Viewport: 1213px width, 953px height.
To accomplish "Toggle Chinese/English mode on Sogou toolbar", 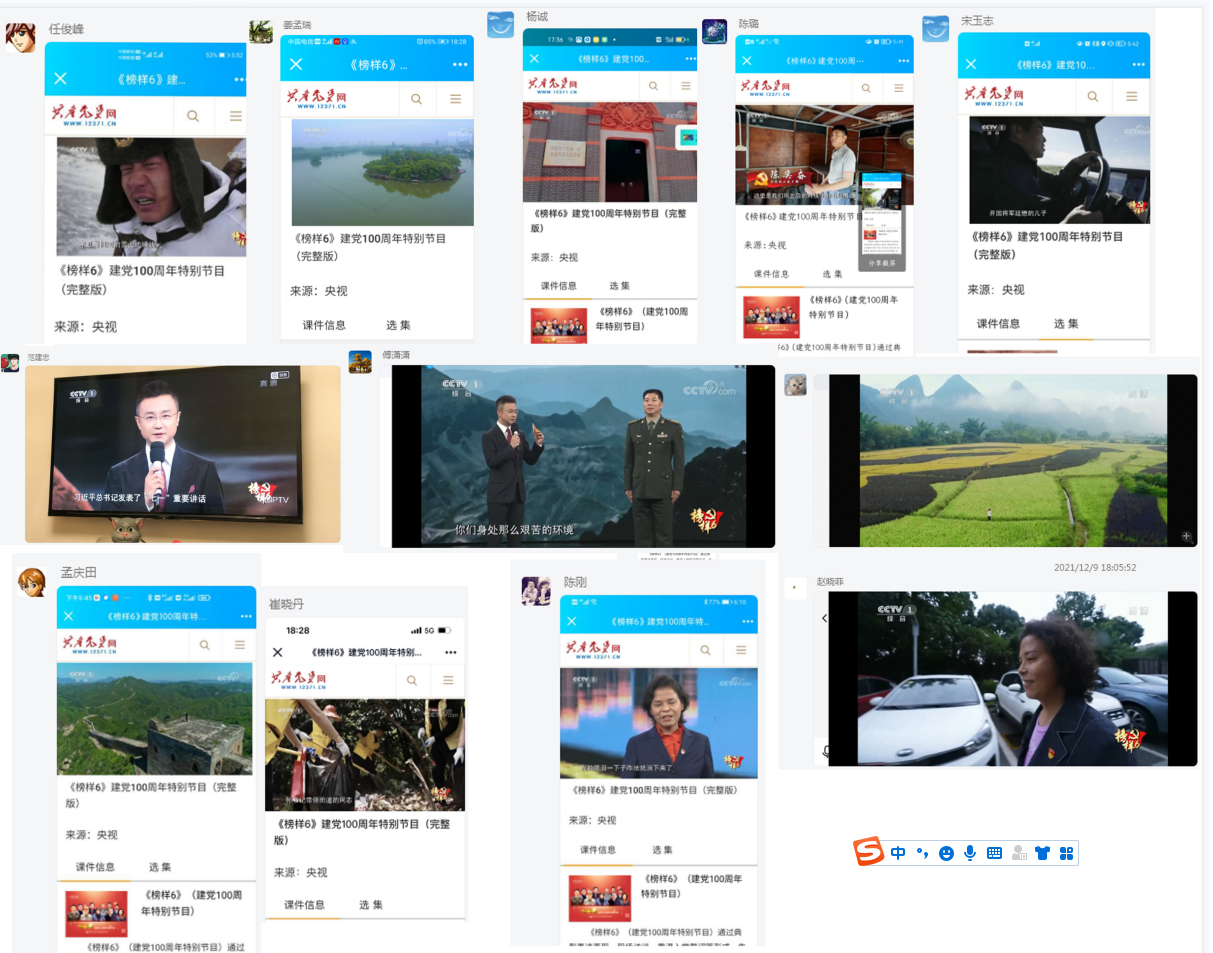I will pyautogui.click(x=898, y=853).
